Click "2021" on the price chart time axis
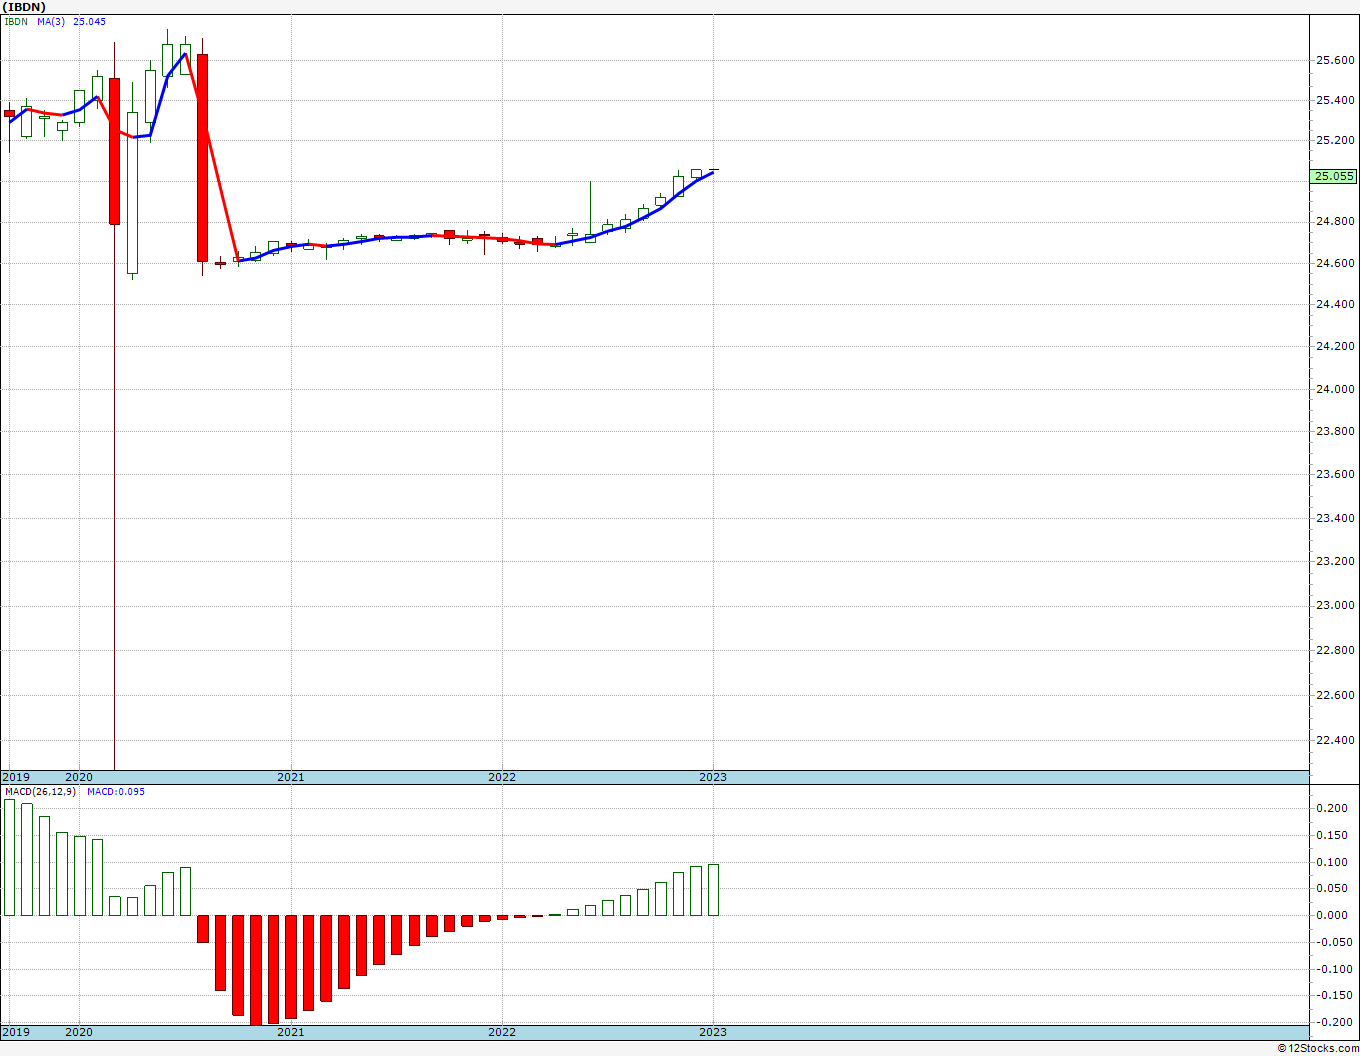 (x=291, y=777)
